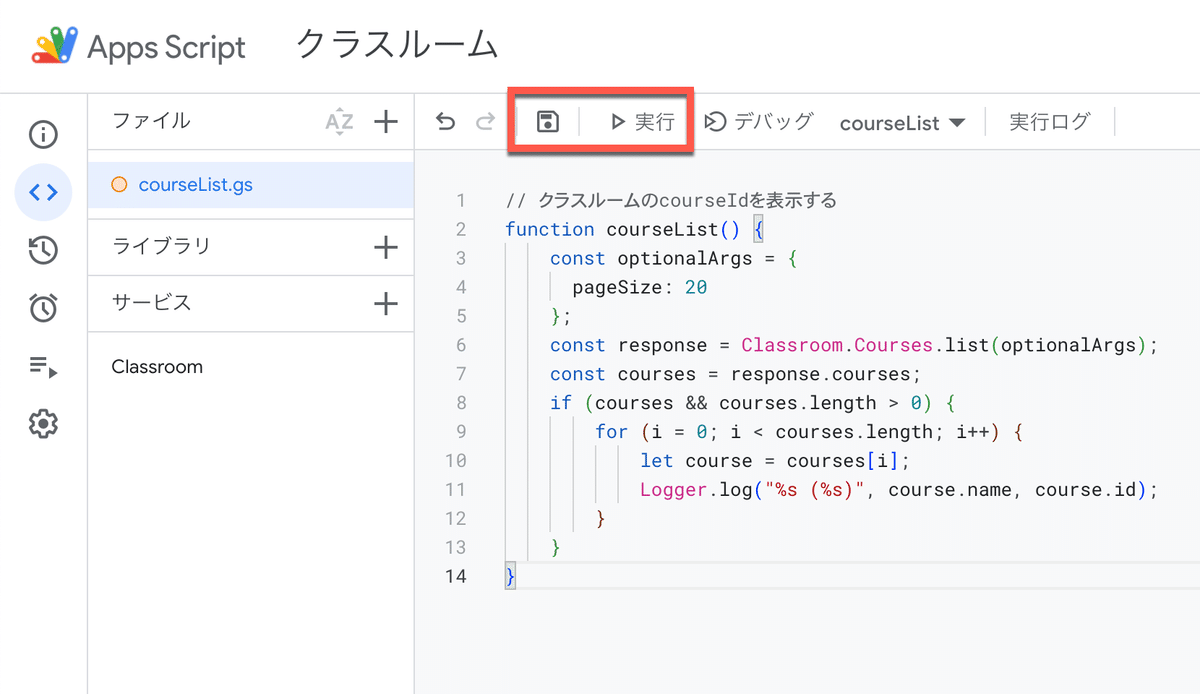Click the サービス section header
This screenshot has height=694, width=1200.
151,302
